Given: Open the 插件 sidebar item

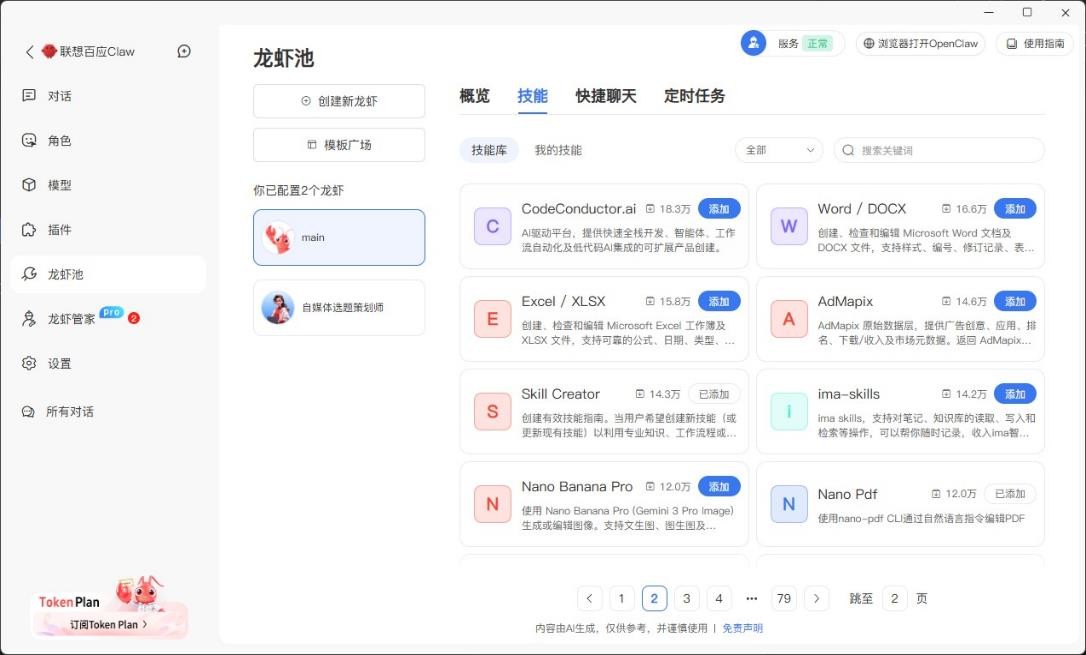Looking at the screenshot, I should 108,229.
